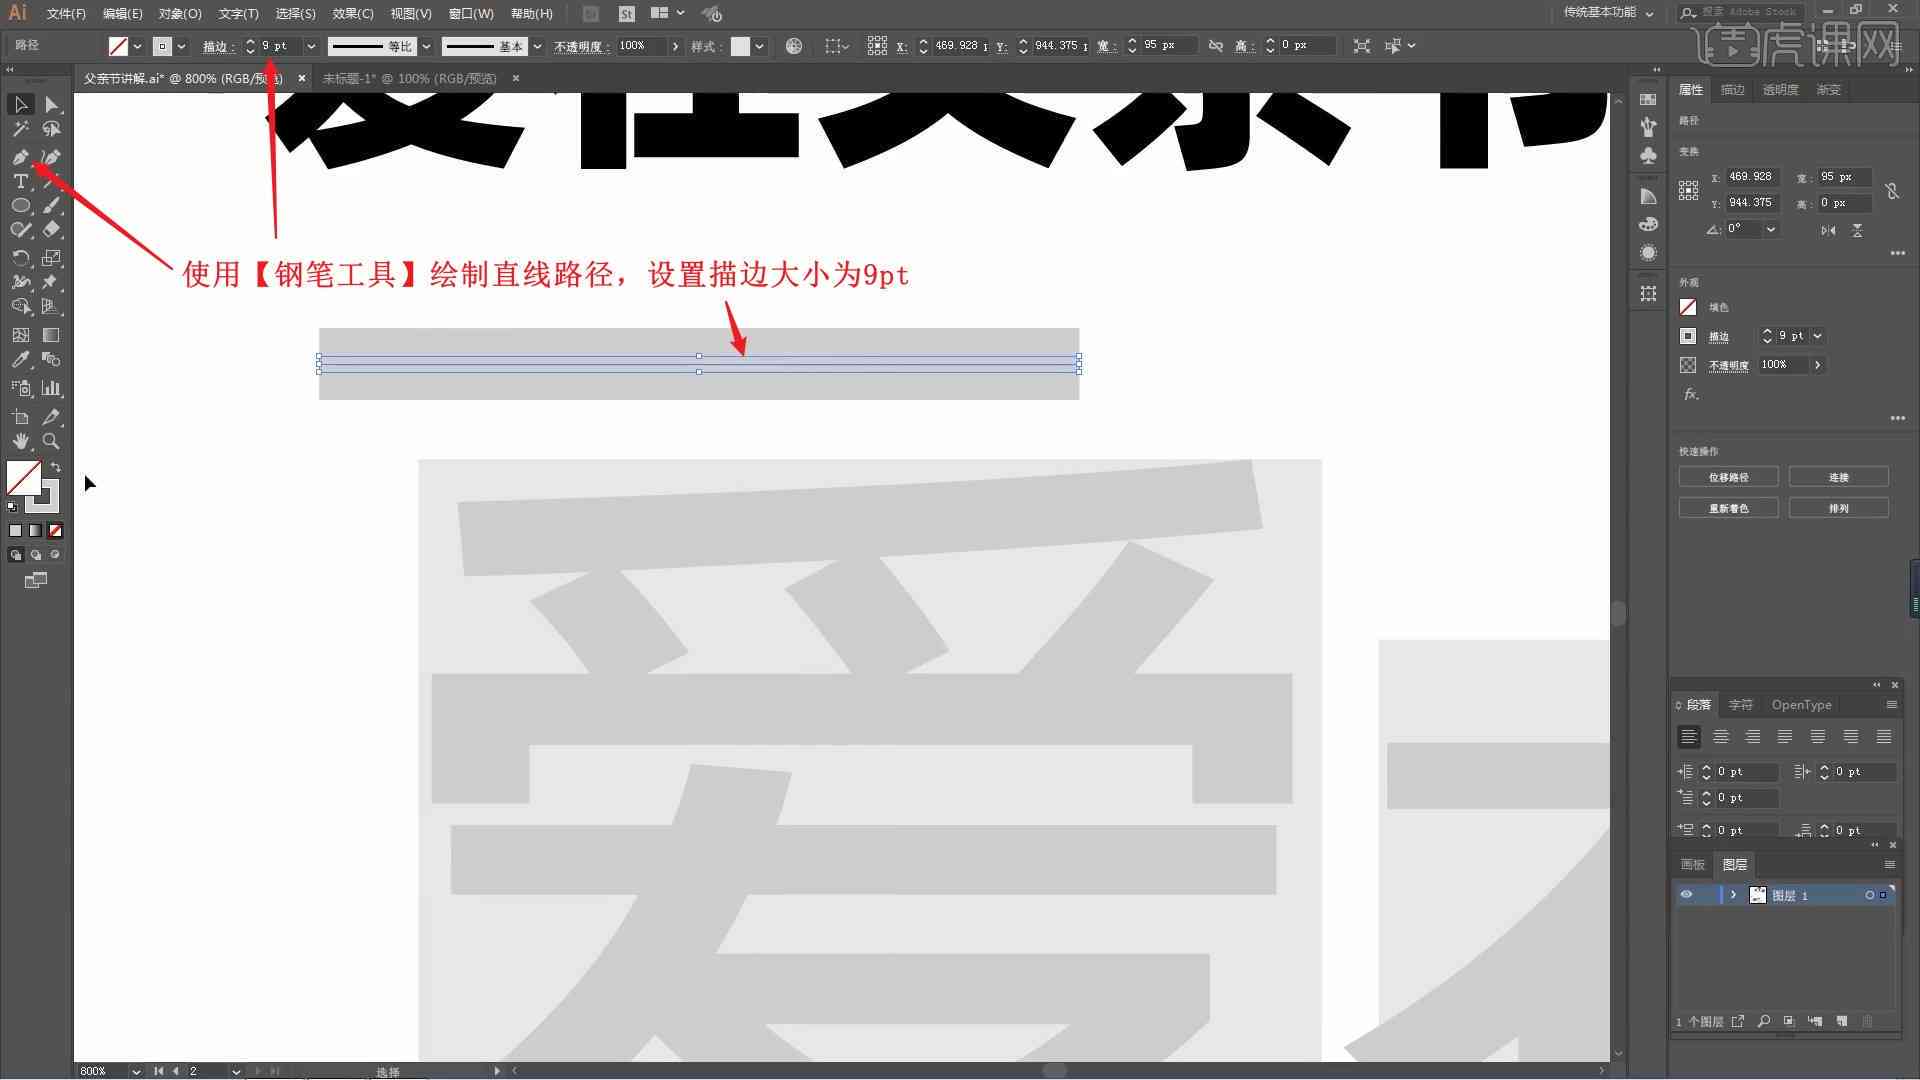The image size is (1920, 1080).
Task: Open the 效果 menu
Action: pos(345,13)
